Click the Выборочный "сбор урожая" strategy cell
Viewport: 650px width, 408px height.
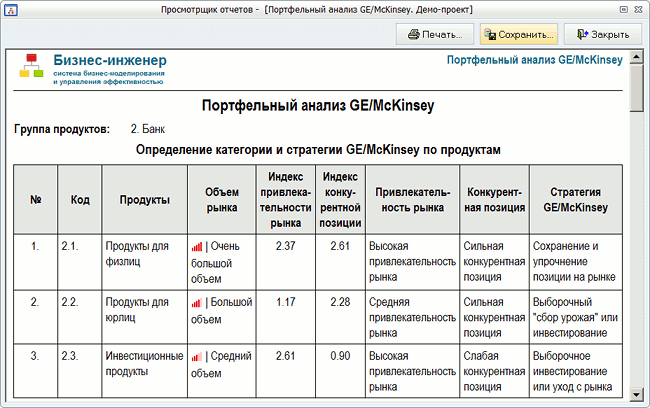(x=576, y=317)
